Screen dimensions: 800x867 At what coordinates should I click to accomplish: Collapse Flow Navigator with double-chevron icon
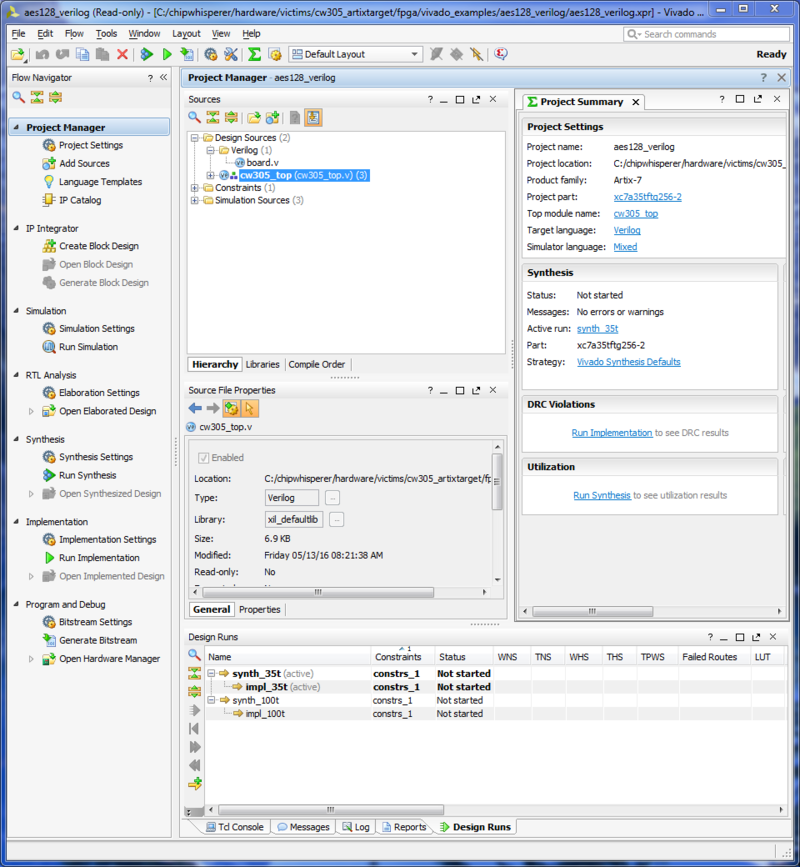pos(163,77)
